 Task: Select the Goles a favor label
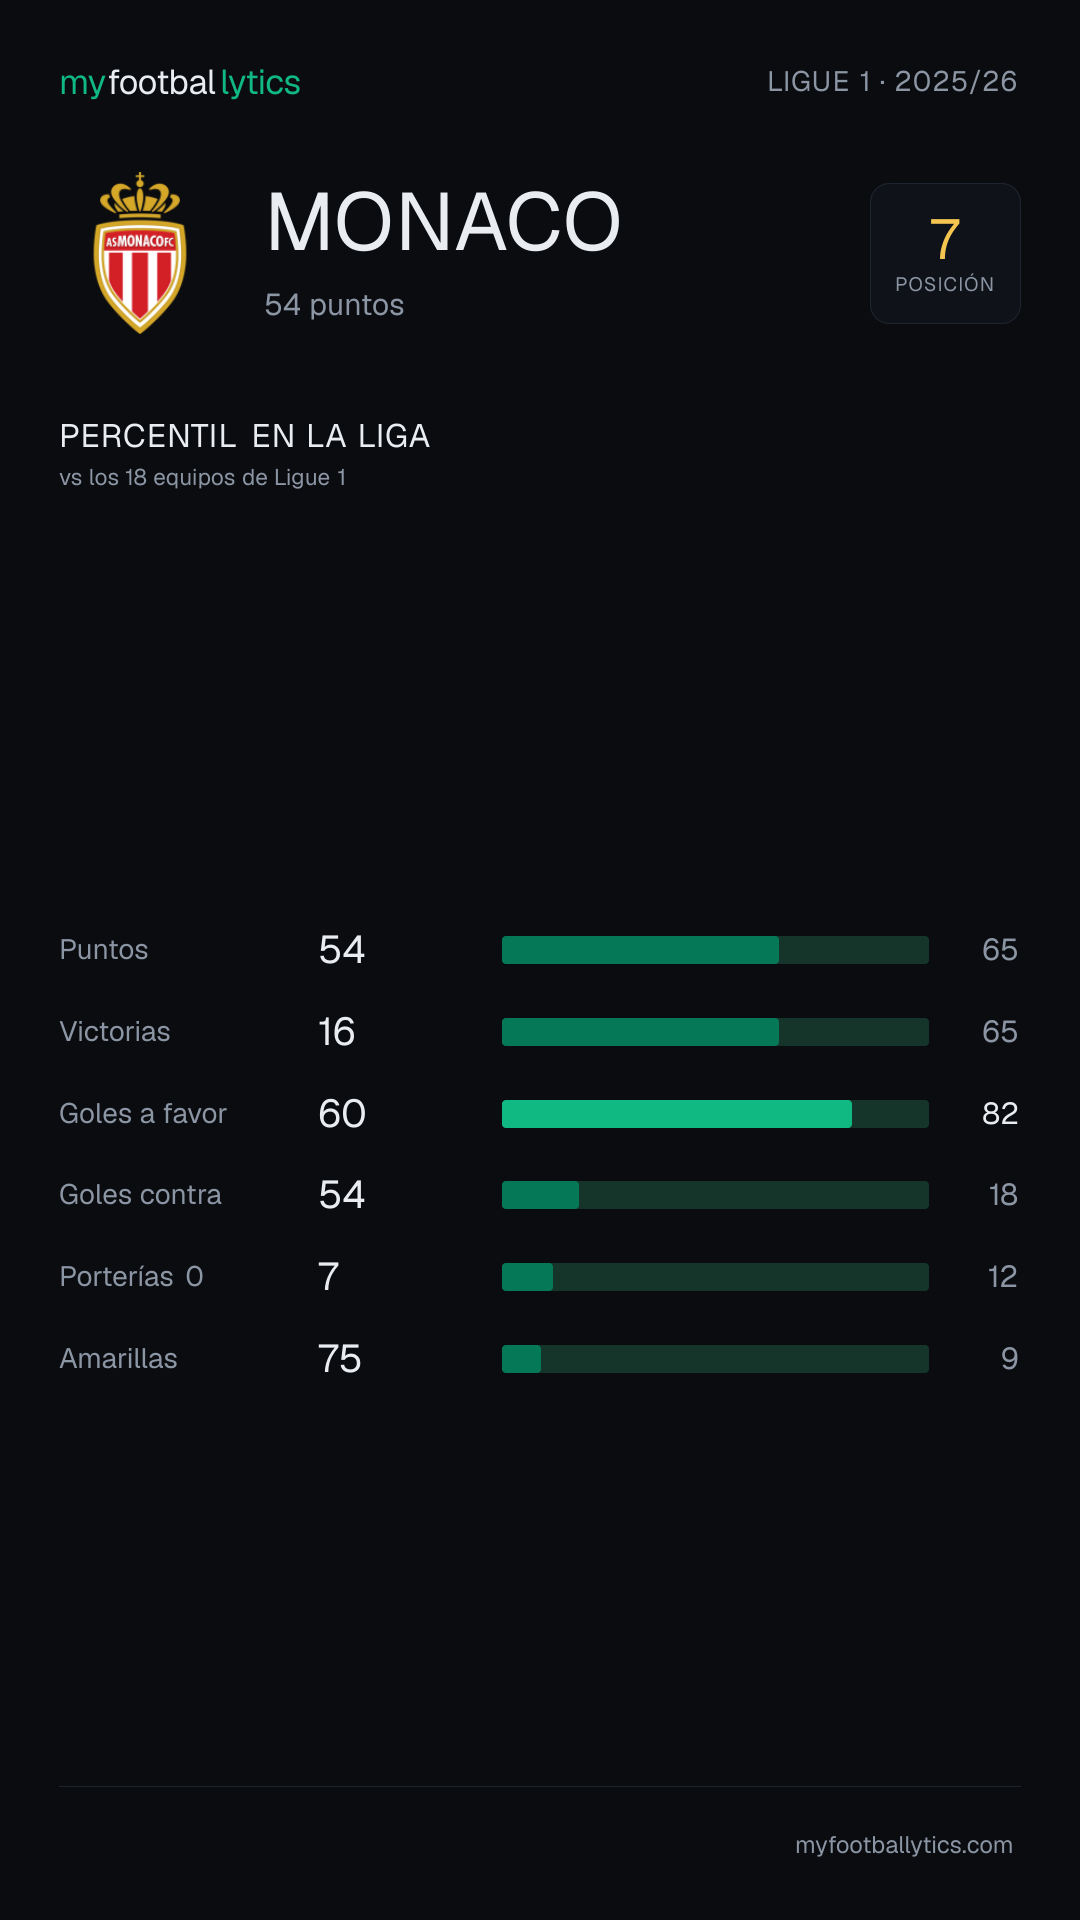click(143, 1114)
